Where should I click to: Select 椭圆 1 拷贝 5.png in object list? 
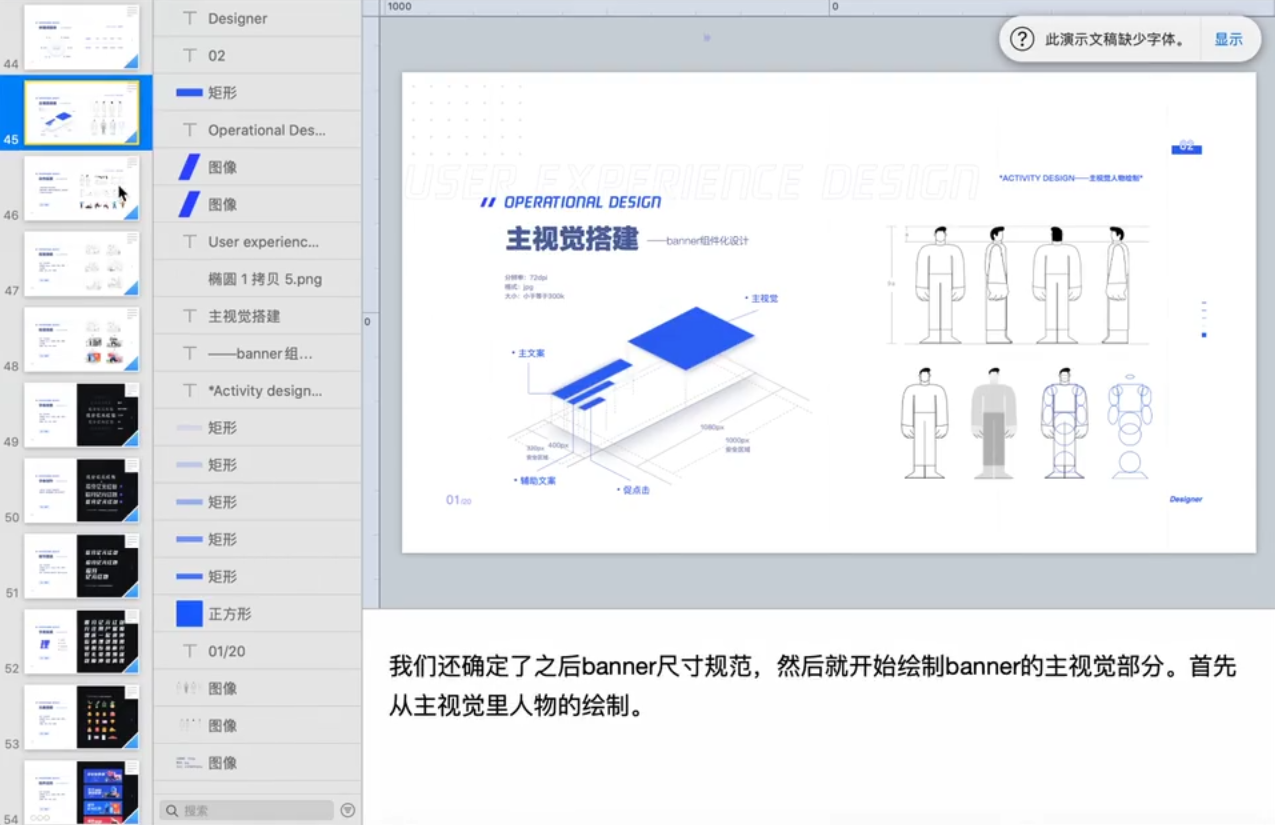point(258,279)
